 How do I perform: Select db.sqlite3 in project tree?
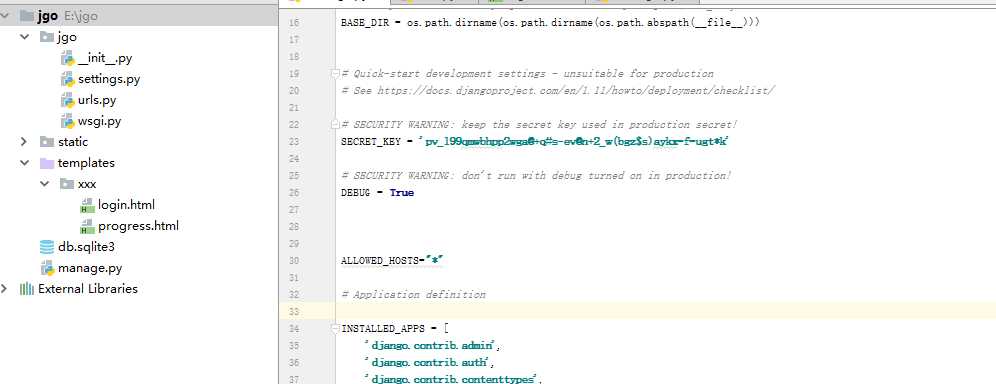[x=86, y=247]
